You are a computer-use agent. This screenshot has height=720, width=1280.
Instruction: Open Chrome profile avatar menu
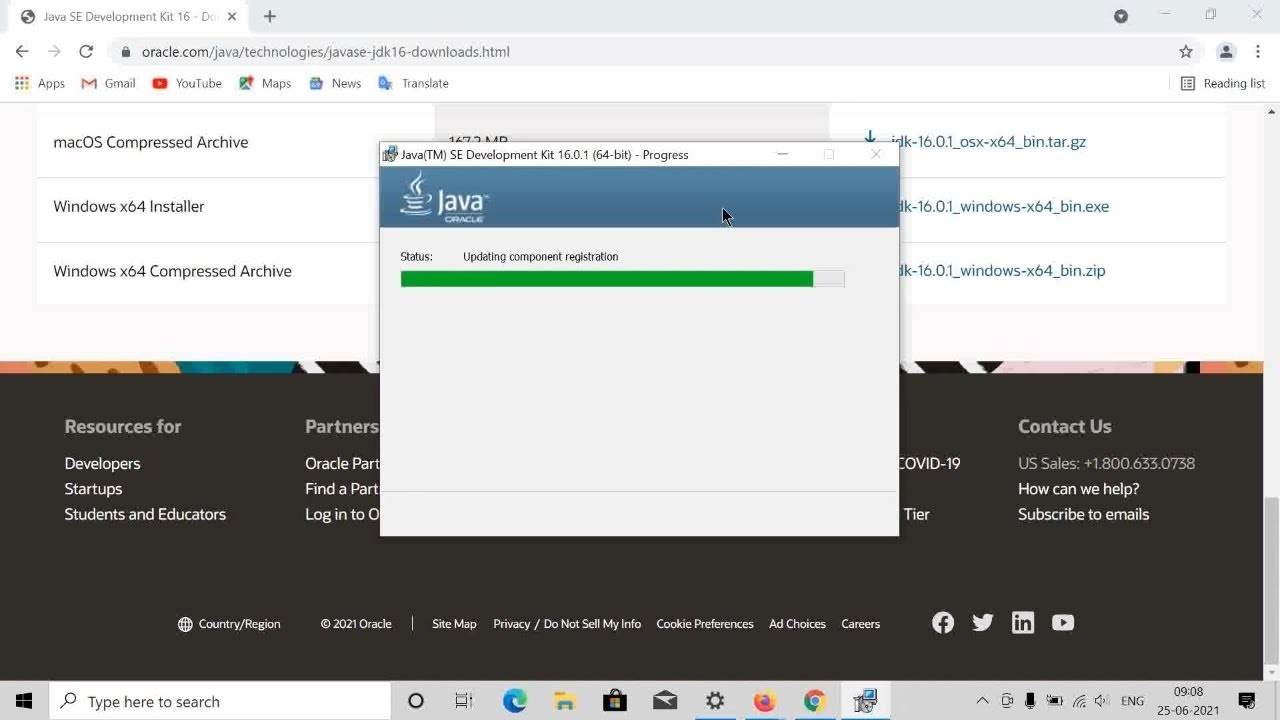pos(1226,52)
